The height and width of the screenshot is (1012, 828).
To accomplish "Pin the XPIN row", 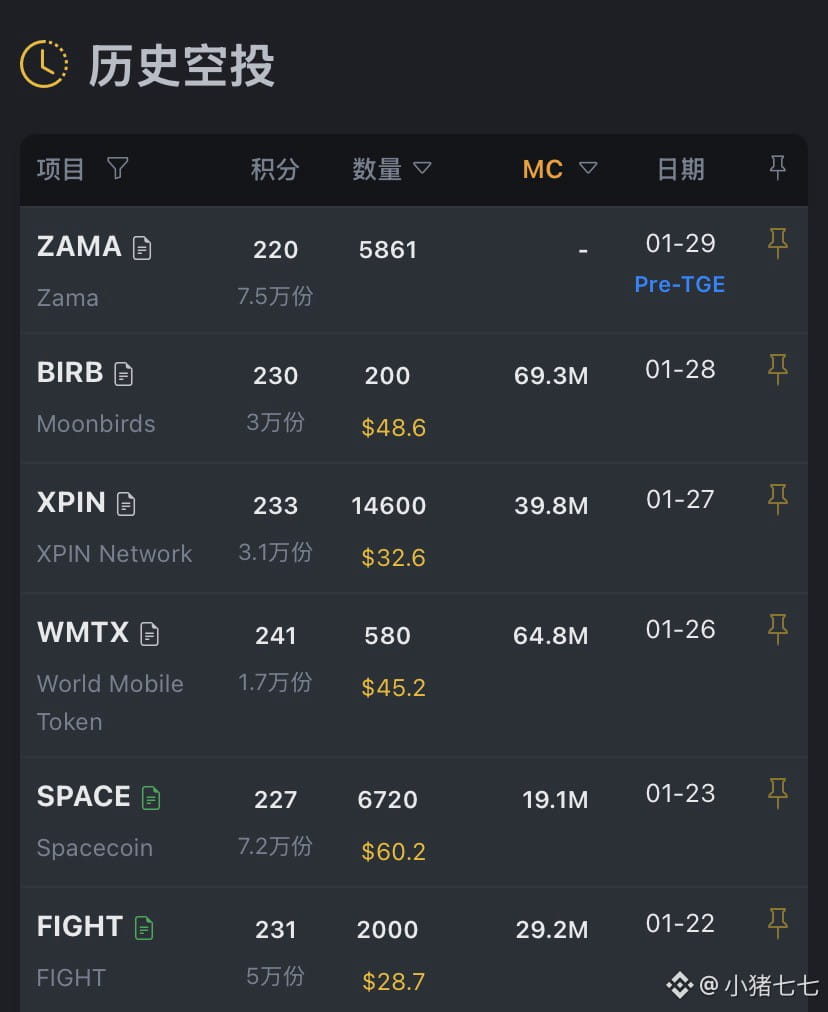I will (777, 498).
